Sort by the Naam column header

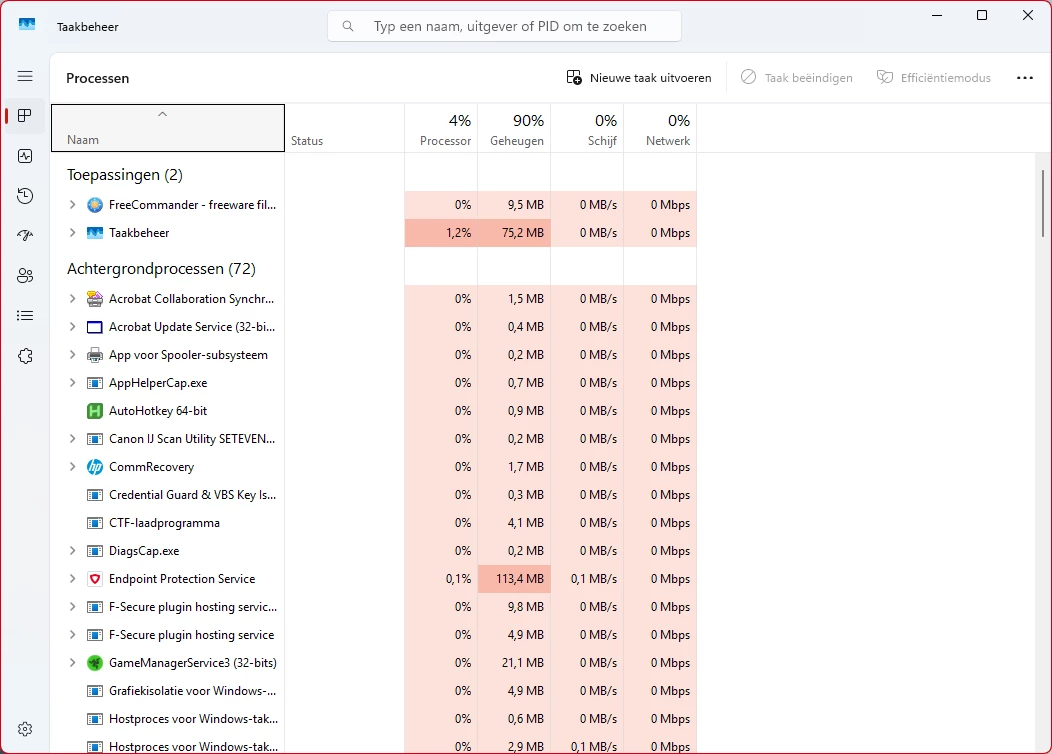168,127
